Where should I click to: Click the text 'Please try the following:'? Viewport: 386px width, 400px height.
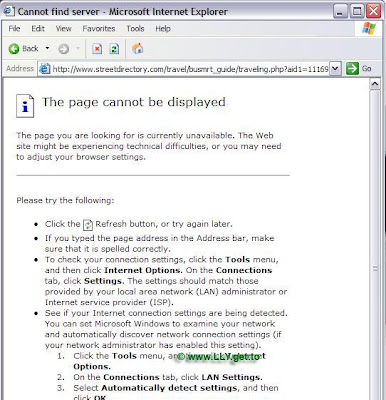[x=65, y=201]
